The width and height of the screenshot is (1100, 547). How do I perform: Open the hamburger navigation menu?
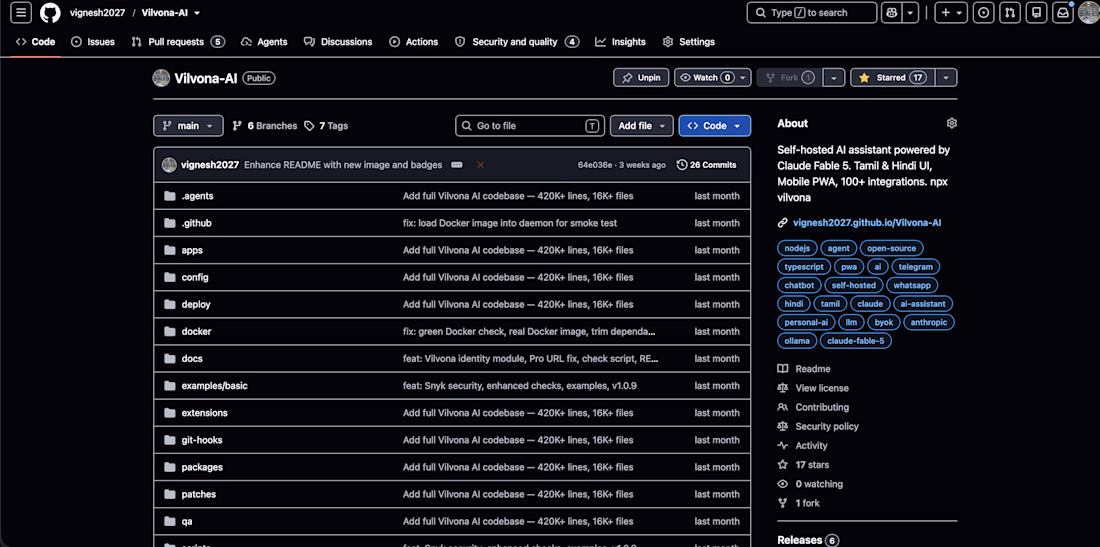tap(22, 13)
